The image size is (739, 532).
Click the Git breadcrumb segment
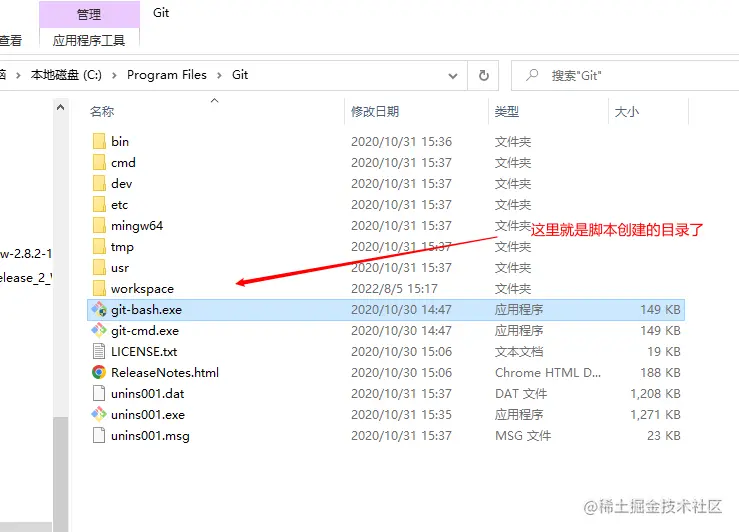(x=240, y=75)
